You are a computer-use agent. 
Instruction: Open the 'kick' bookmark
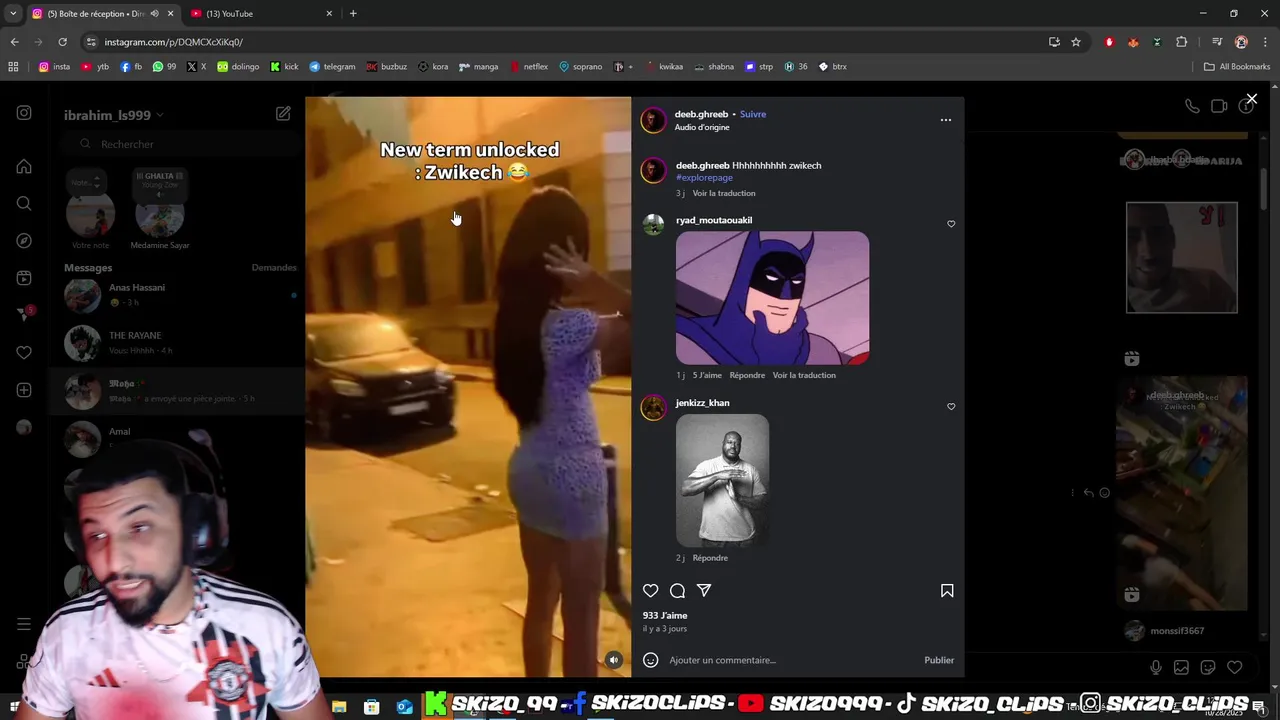pyautogui.click(x=284, y=67)
